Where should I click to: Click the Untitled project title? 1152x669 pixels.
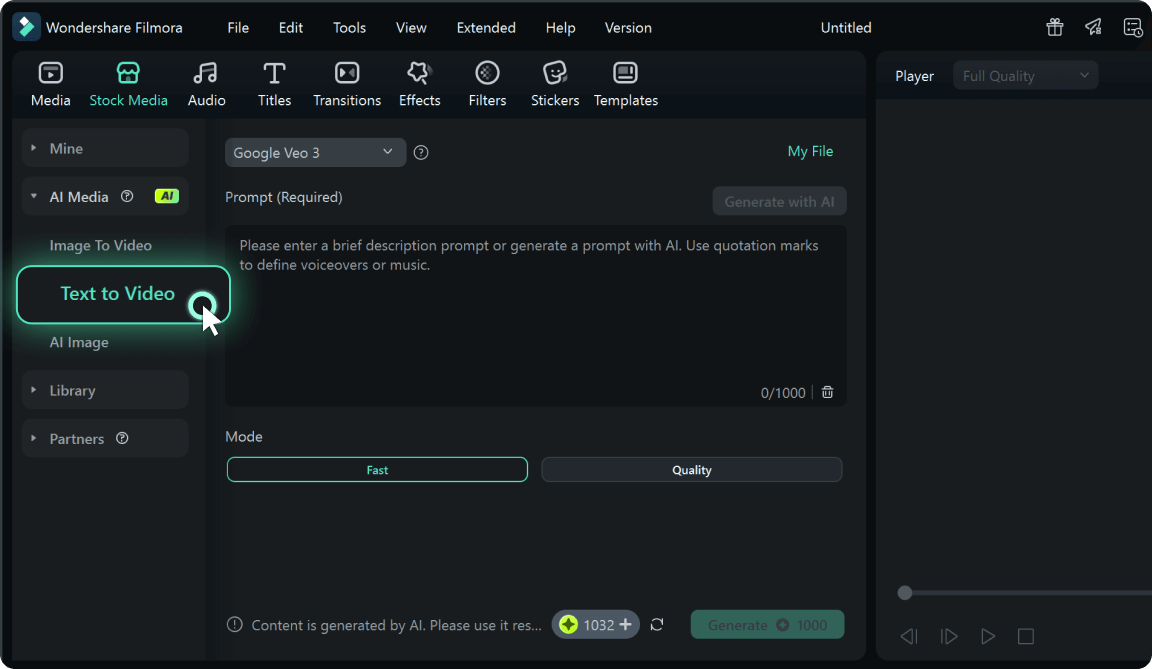(x=846, y=27)
